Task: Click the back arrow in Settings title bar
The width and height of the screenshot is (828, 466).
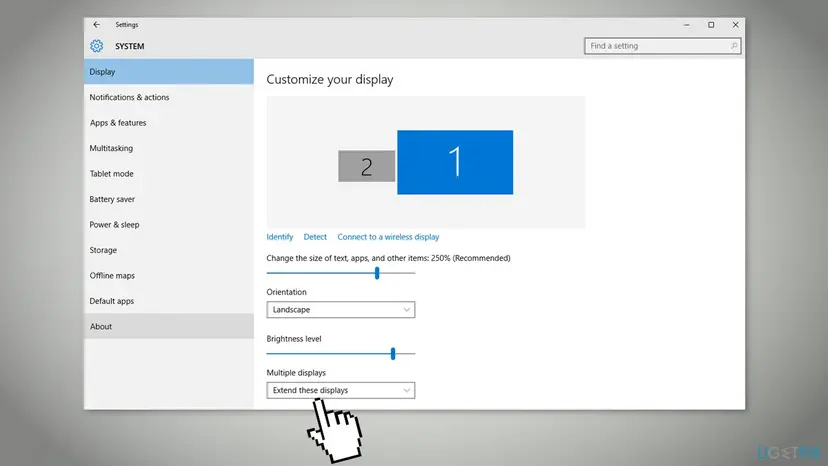Action: (96, 24)
